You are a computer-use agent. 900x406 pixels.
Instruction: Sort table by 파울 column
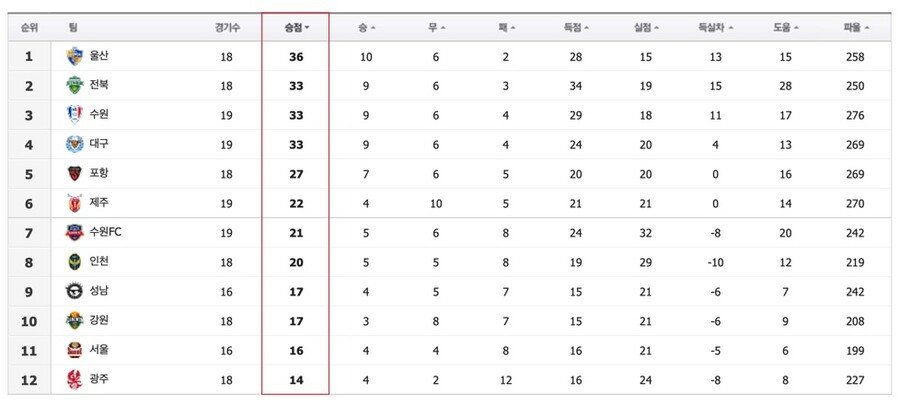pos(856,27)
